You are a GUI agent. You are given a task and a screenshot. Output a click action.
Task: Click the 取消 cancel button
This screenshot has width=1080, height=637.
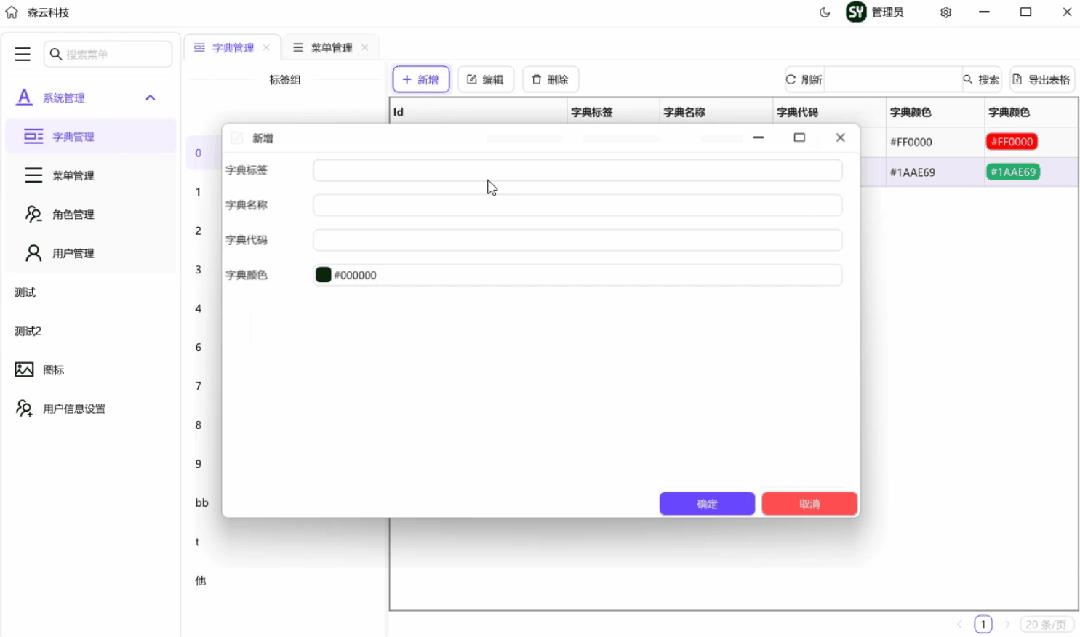coord(809,503)
